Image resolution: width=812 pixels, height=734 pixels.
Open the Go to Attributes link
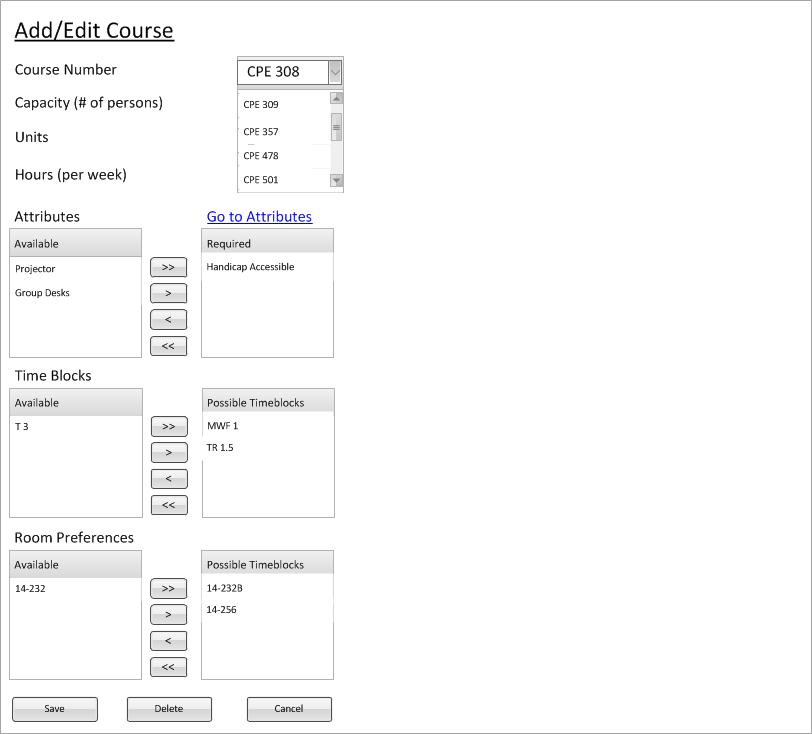[x=259, y=217]
